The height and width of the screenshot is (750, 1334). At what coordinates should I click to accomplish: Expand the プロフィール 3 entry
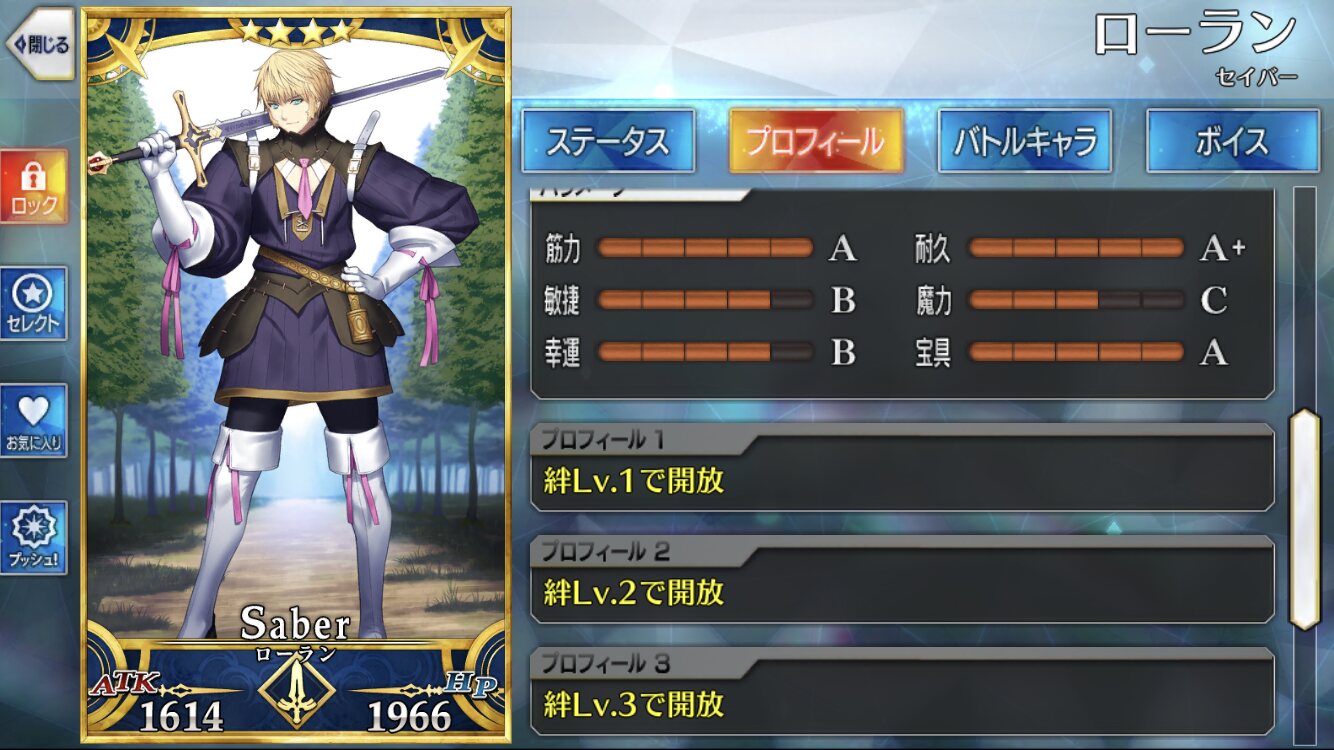click(x=902, y=692)
